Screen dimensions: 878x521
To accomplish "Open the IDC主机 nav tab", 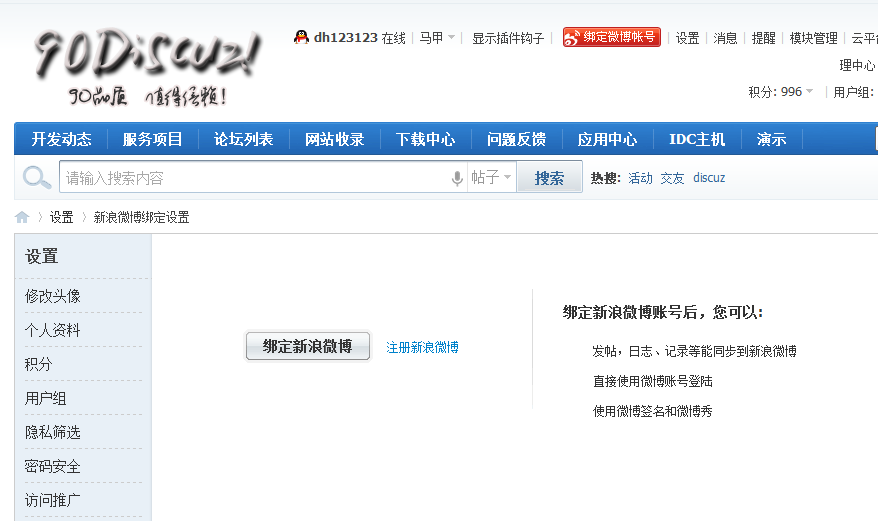I will (x=697, y=139).
